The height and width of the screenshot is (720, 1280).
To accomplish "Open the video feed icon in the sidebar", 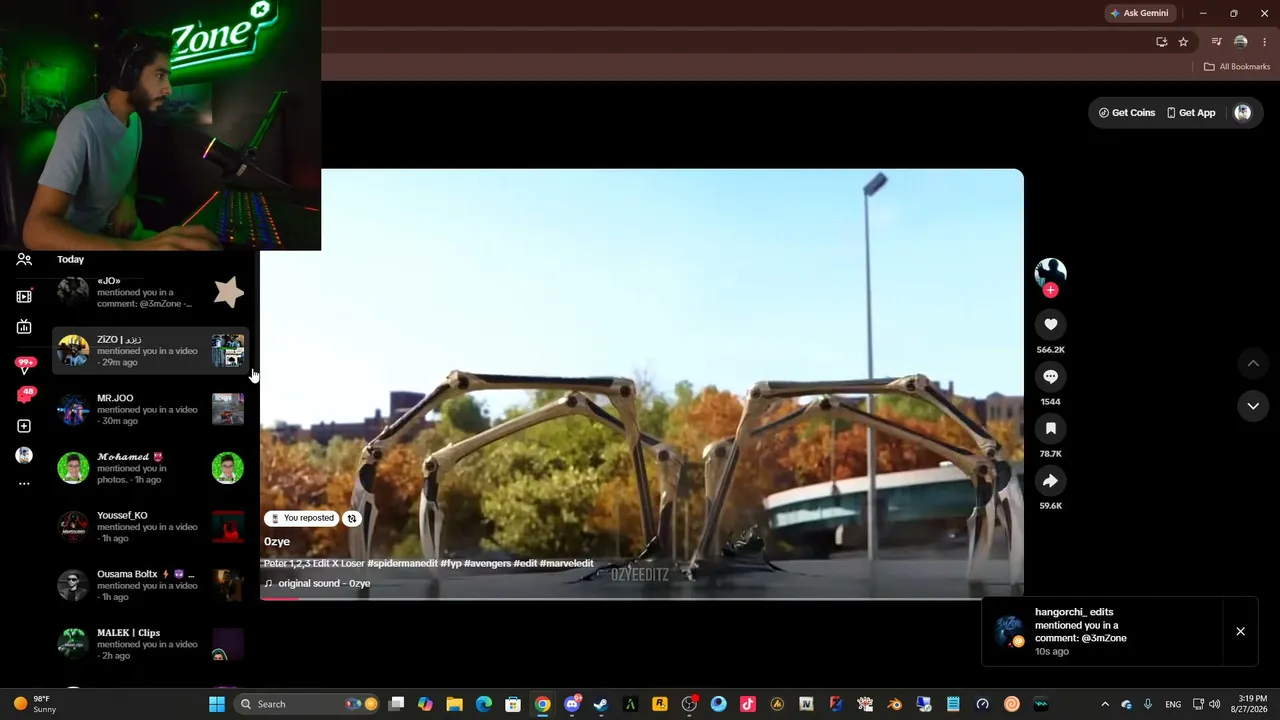I will click(24, 296).
